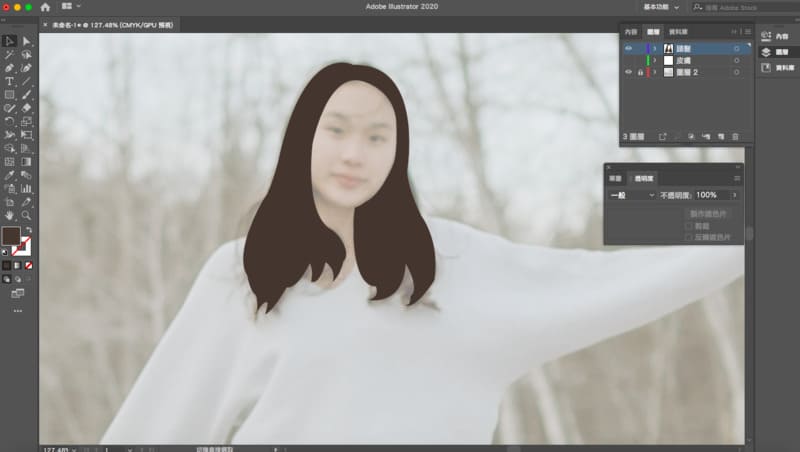Click the 圖層 2 target circle
800x452 pixels.
point(736,72)
